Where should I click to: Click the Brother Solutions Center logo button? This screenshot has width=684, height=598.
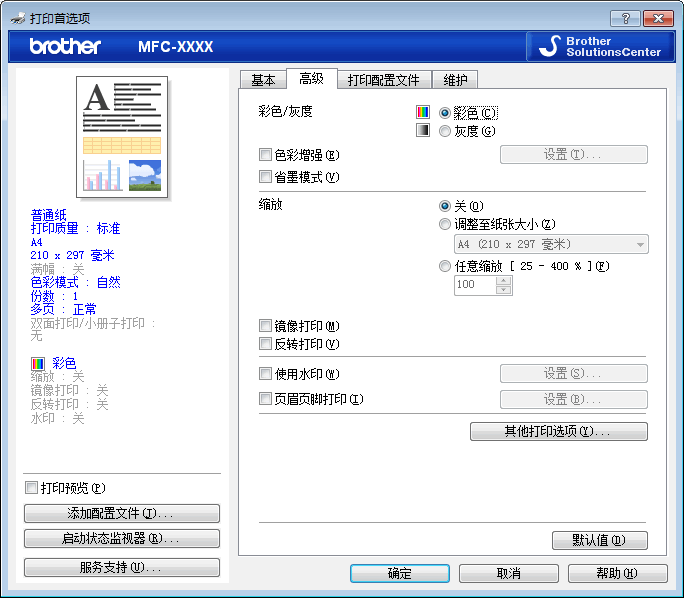(598, 46)
